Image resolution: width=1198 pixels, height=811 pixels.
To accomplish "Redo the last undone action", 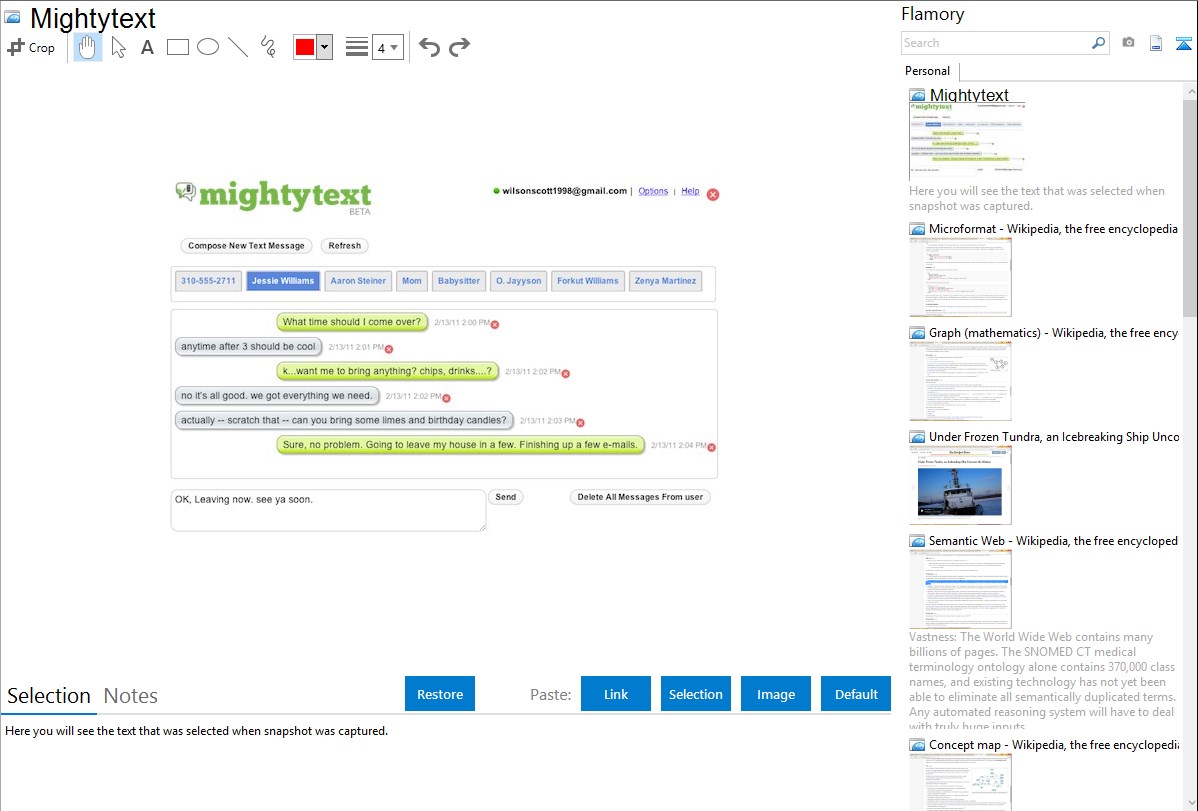I will pos(459,47).
